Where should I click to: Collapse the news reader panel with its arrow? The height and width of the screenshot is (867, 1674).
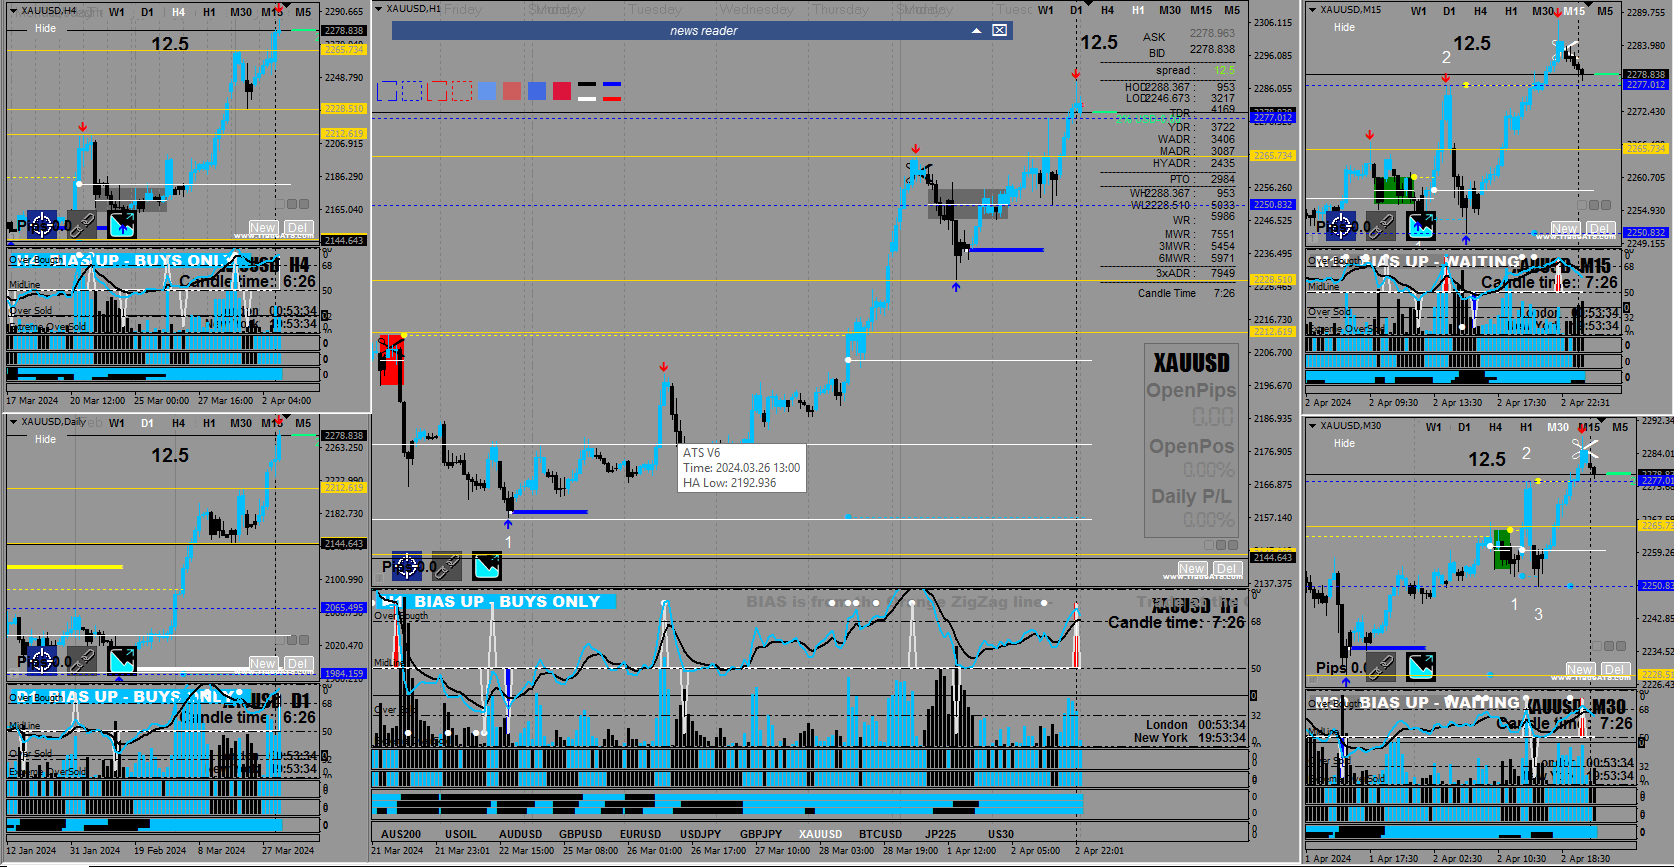977,31
